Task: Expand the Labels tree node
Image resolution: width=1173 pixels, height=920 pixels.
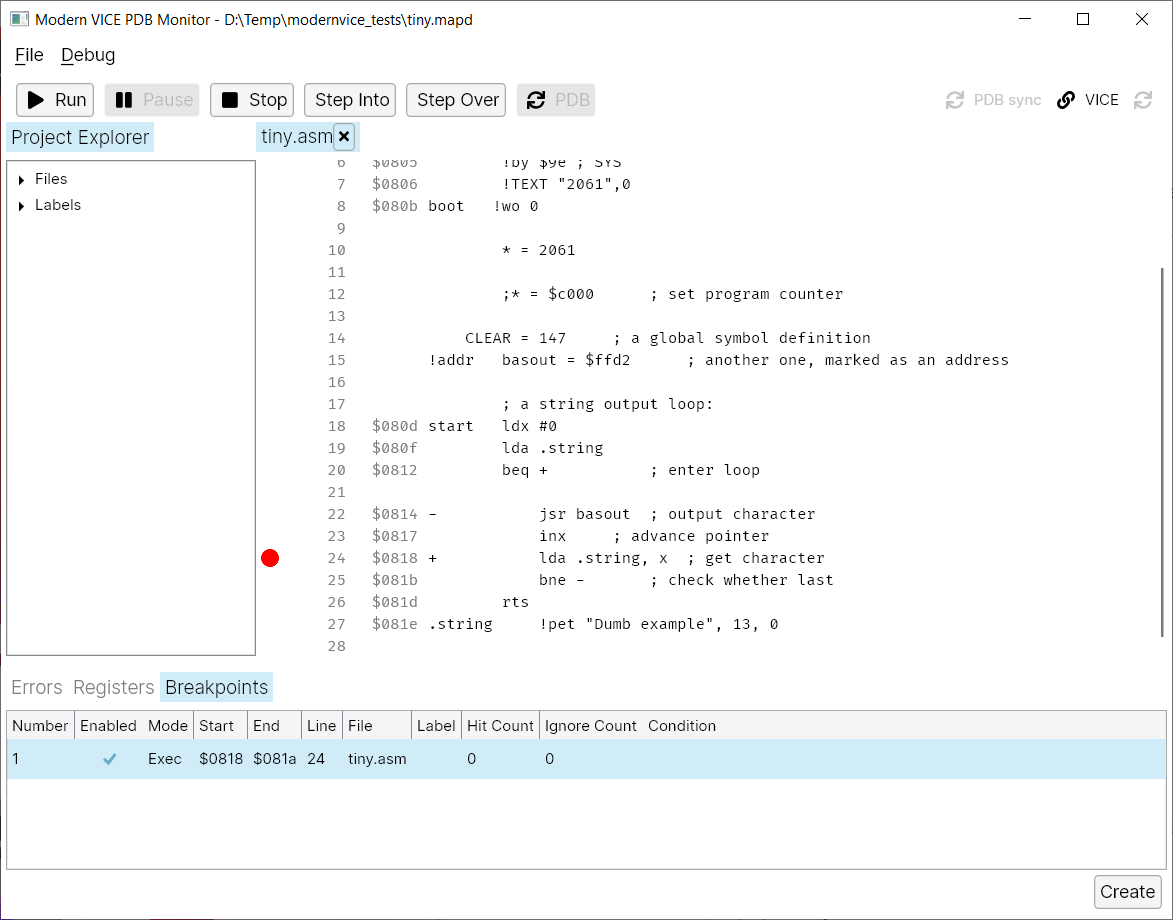Action: point(22,206)
